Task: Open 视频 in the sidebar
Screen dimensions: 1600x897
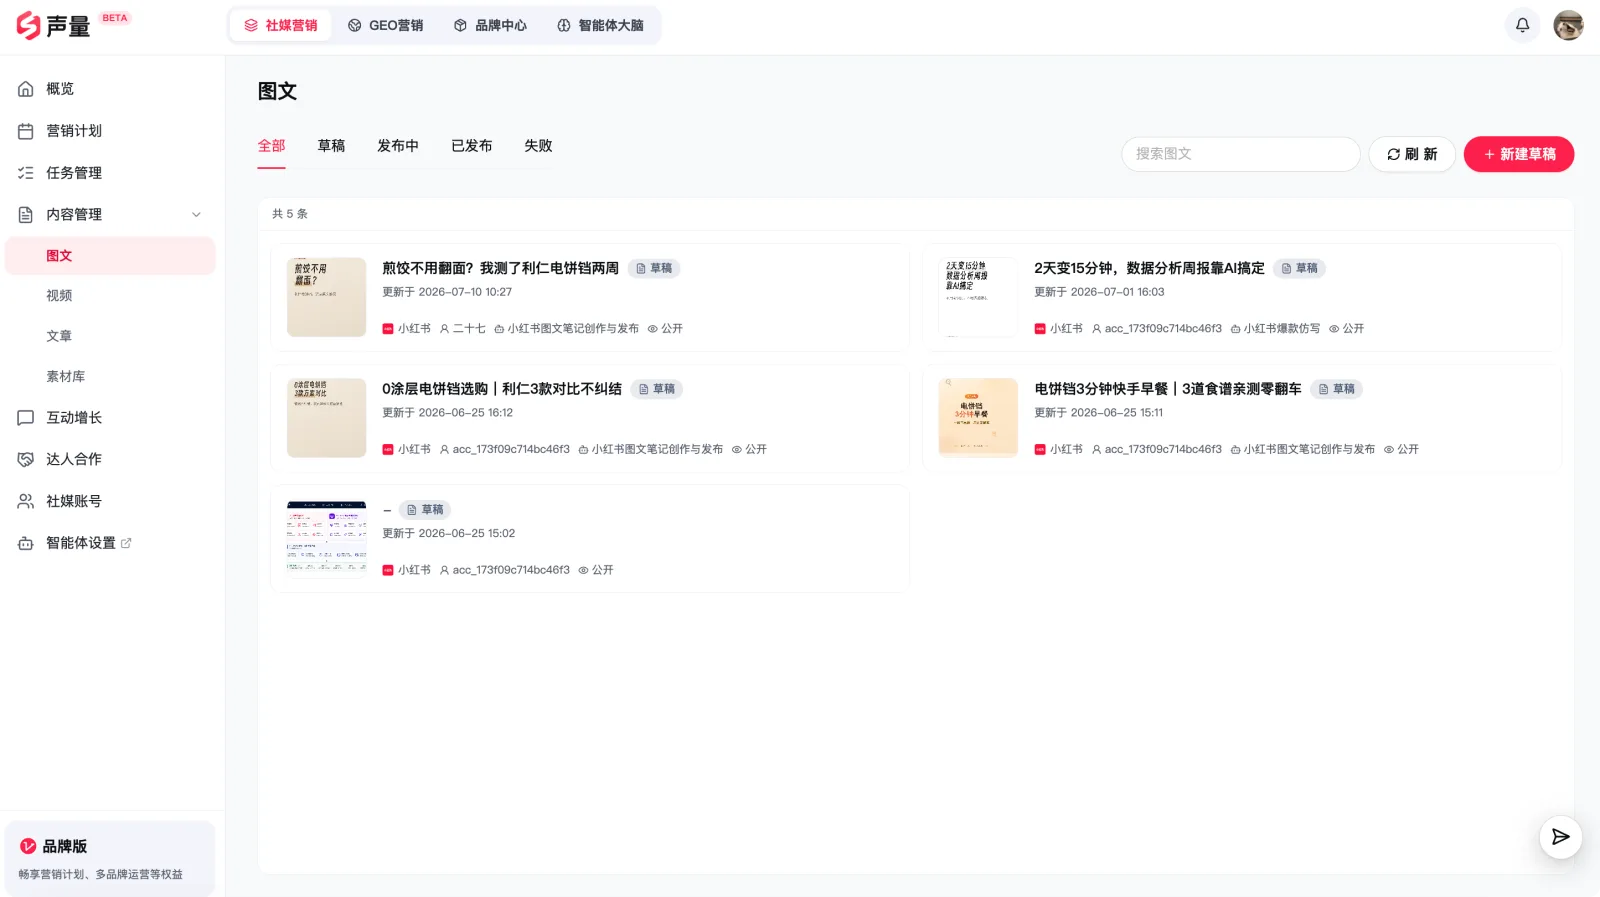Action: (110, 296)
